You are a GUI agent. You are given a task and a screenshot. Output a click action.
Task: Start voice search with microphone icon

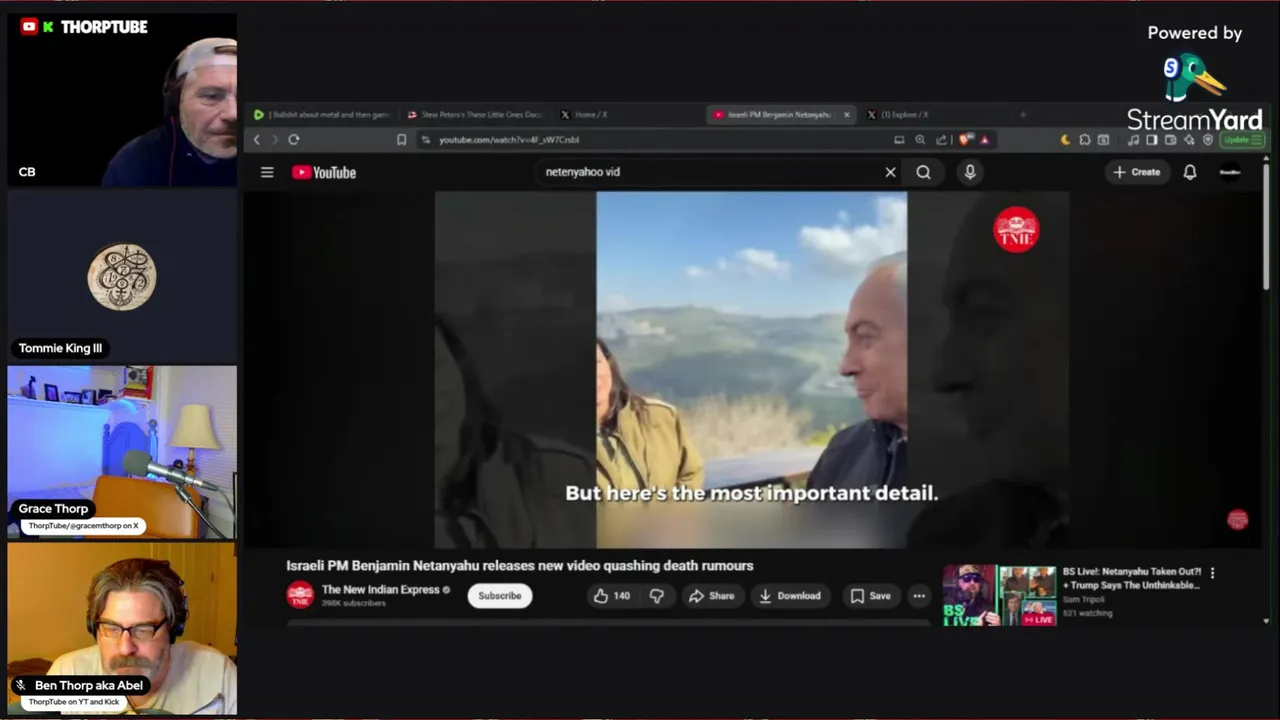point(969,172)
